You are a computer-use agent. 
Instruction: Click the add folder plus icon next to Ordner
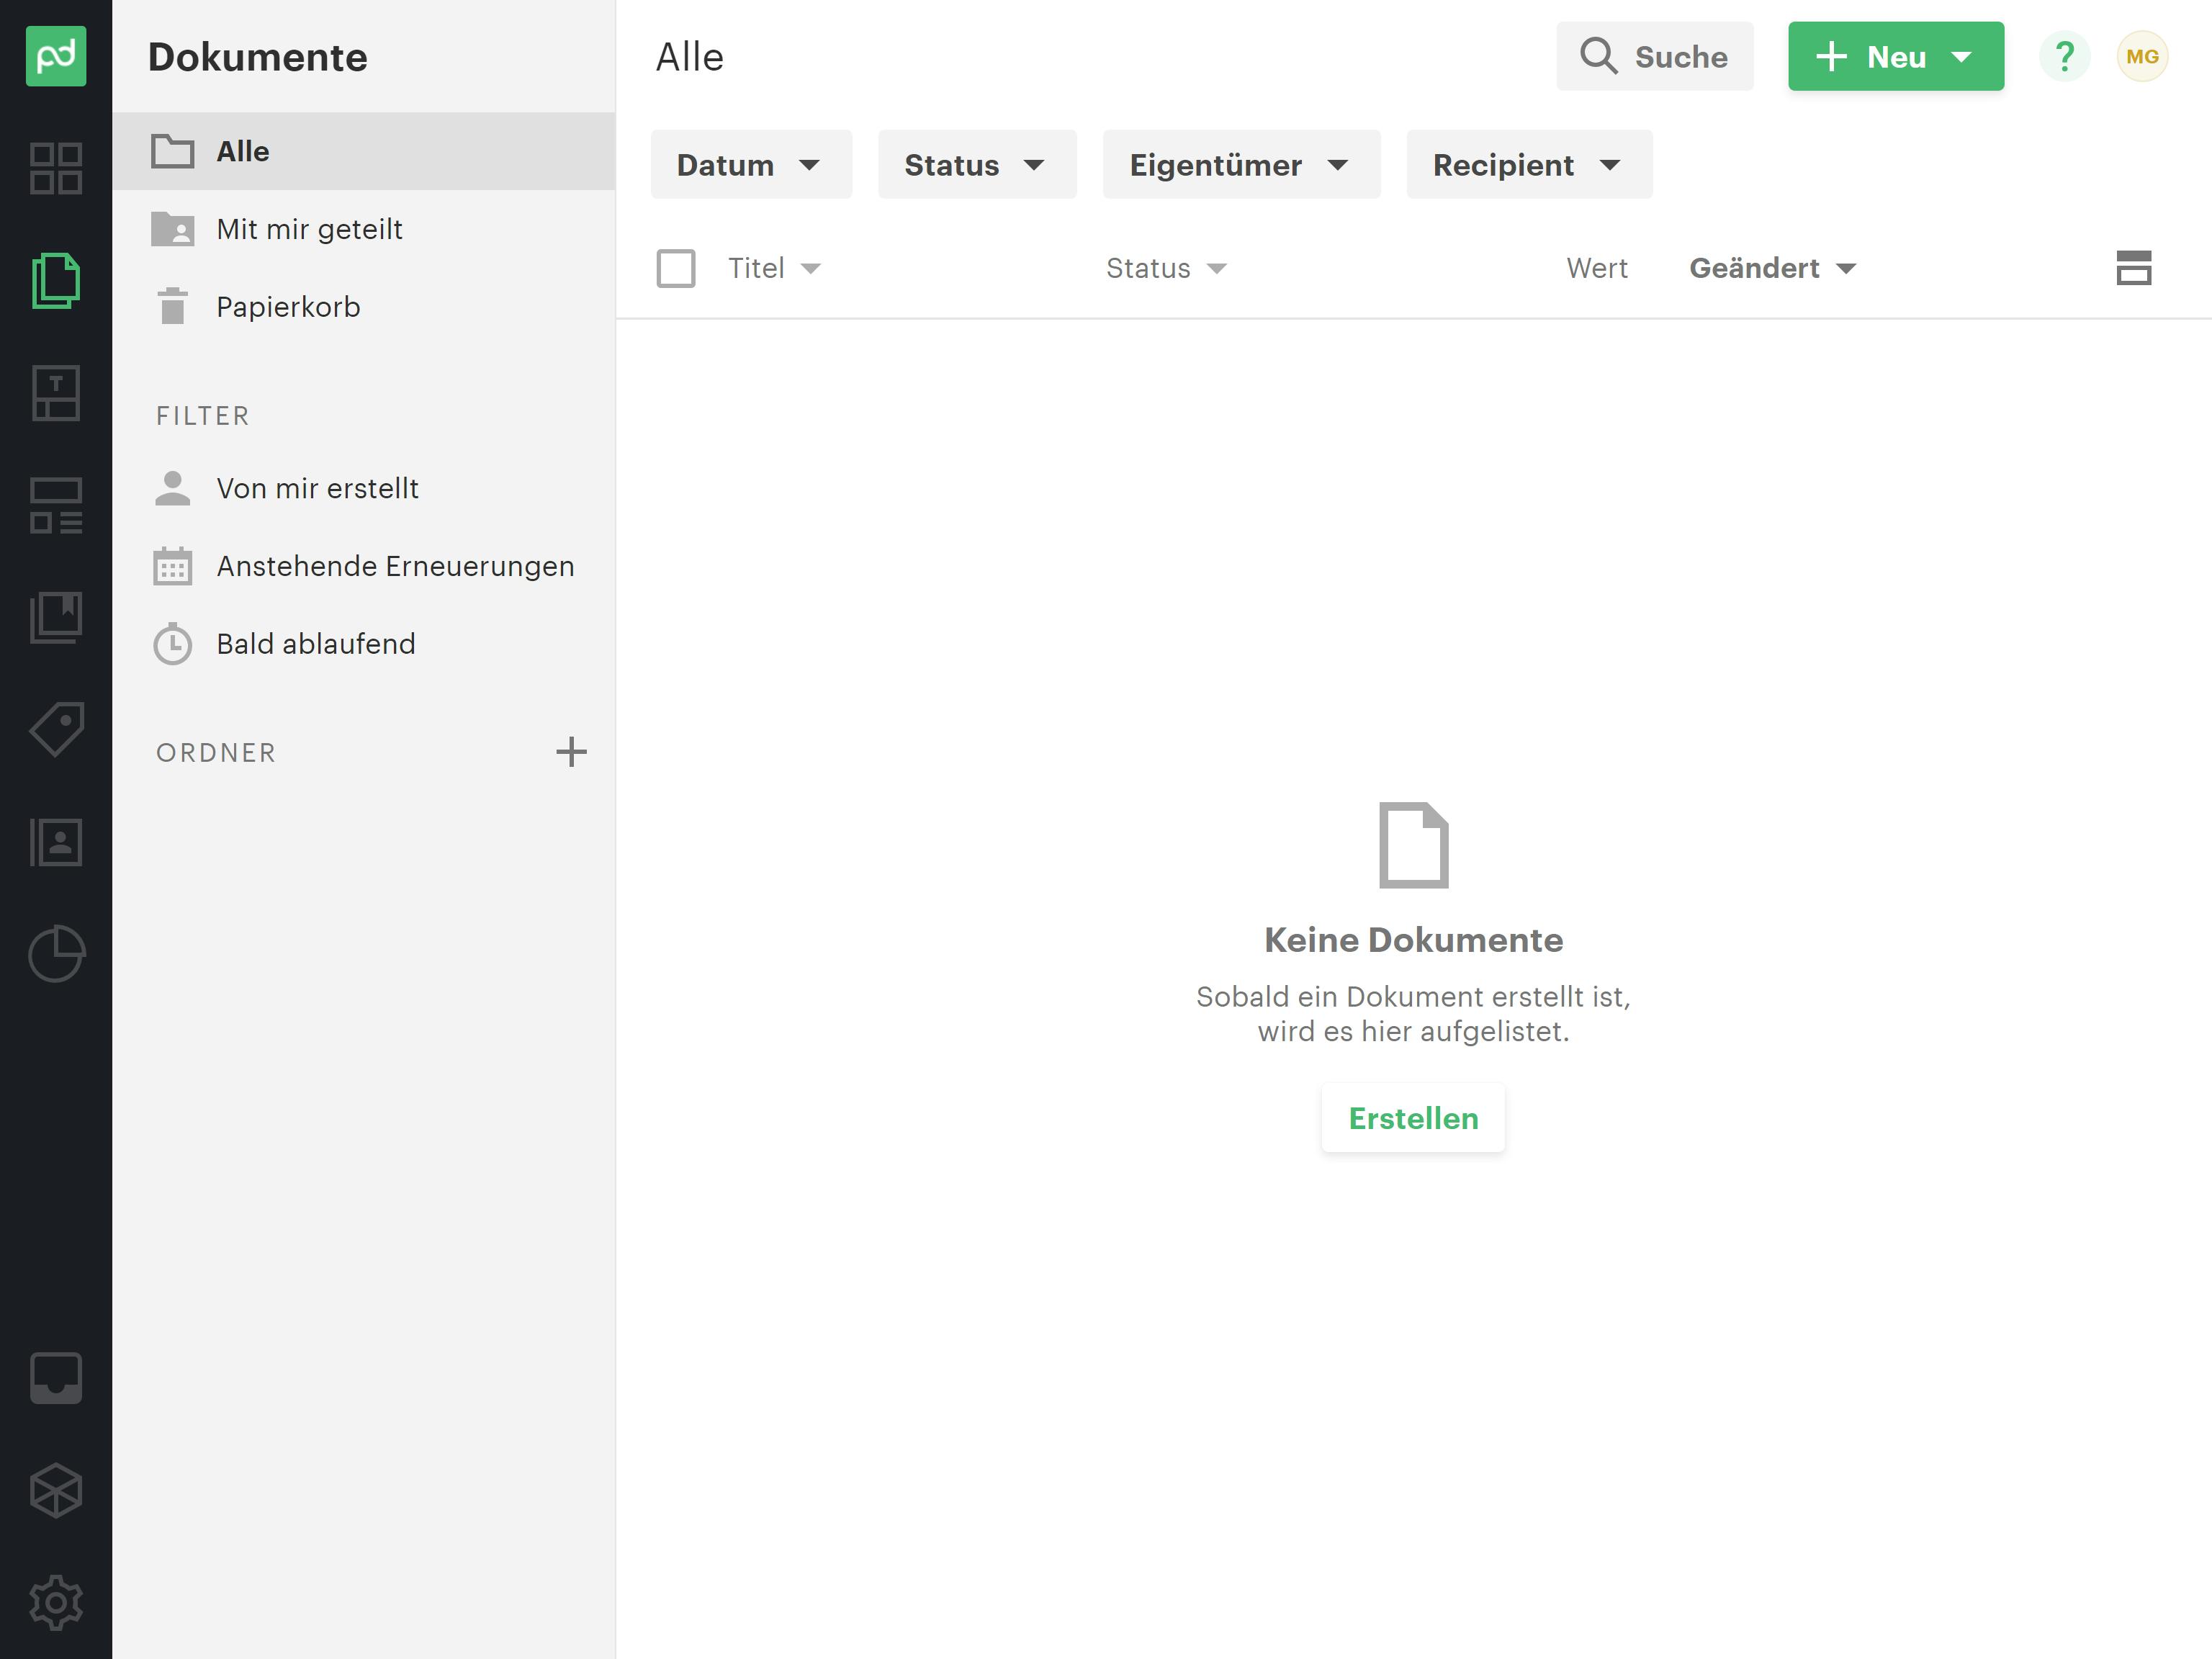coord(571,752)
